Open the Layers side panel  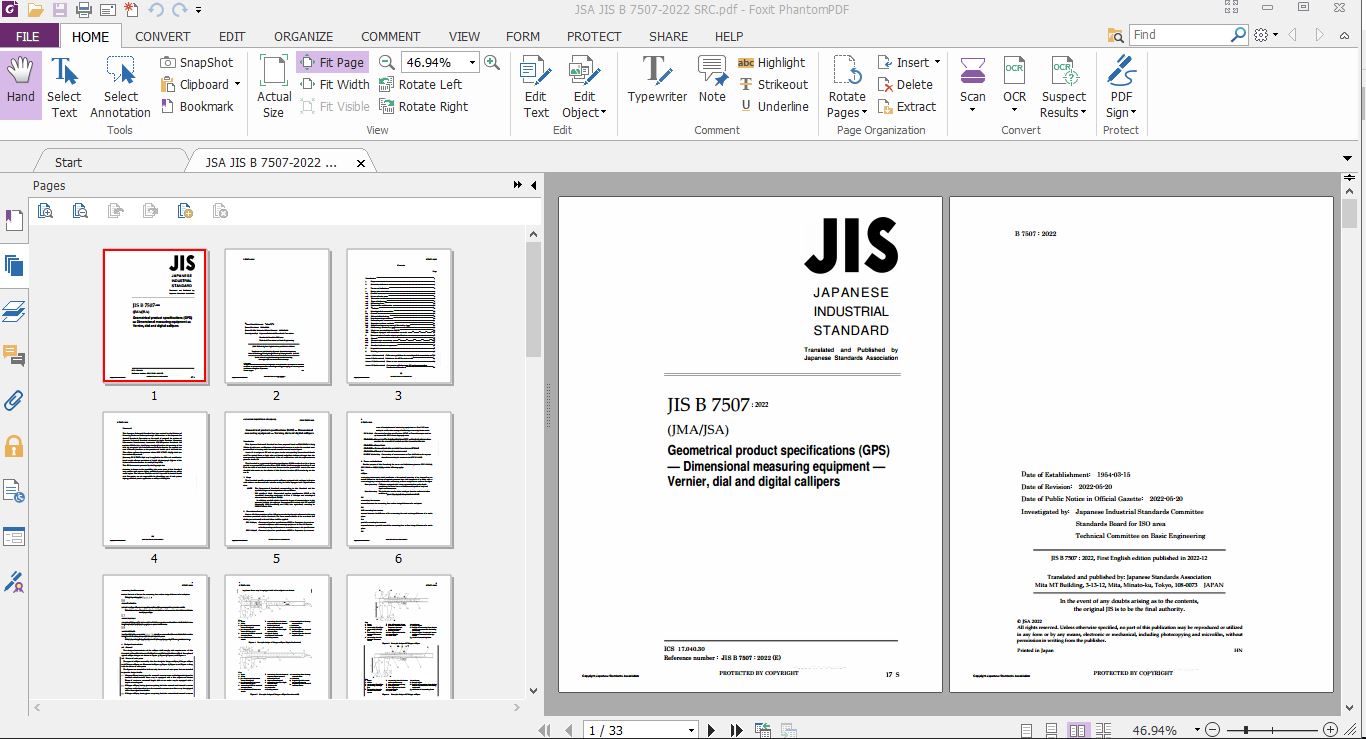(14, 311)
